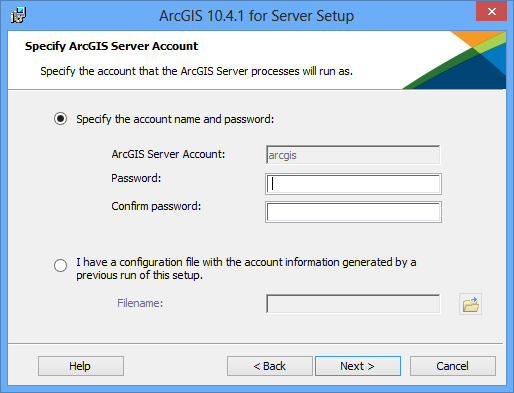Click the 'I have a configuration file' label text
Screen dimensions: 514x393
pyautogui.click(x=246, y=269)
